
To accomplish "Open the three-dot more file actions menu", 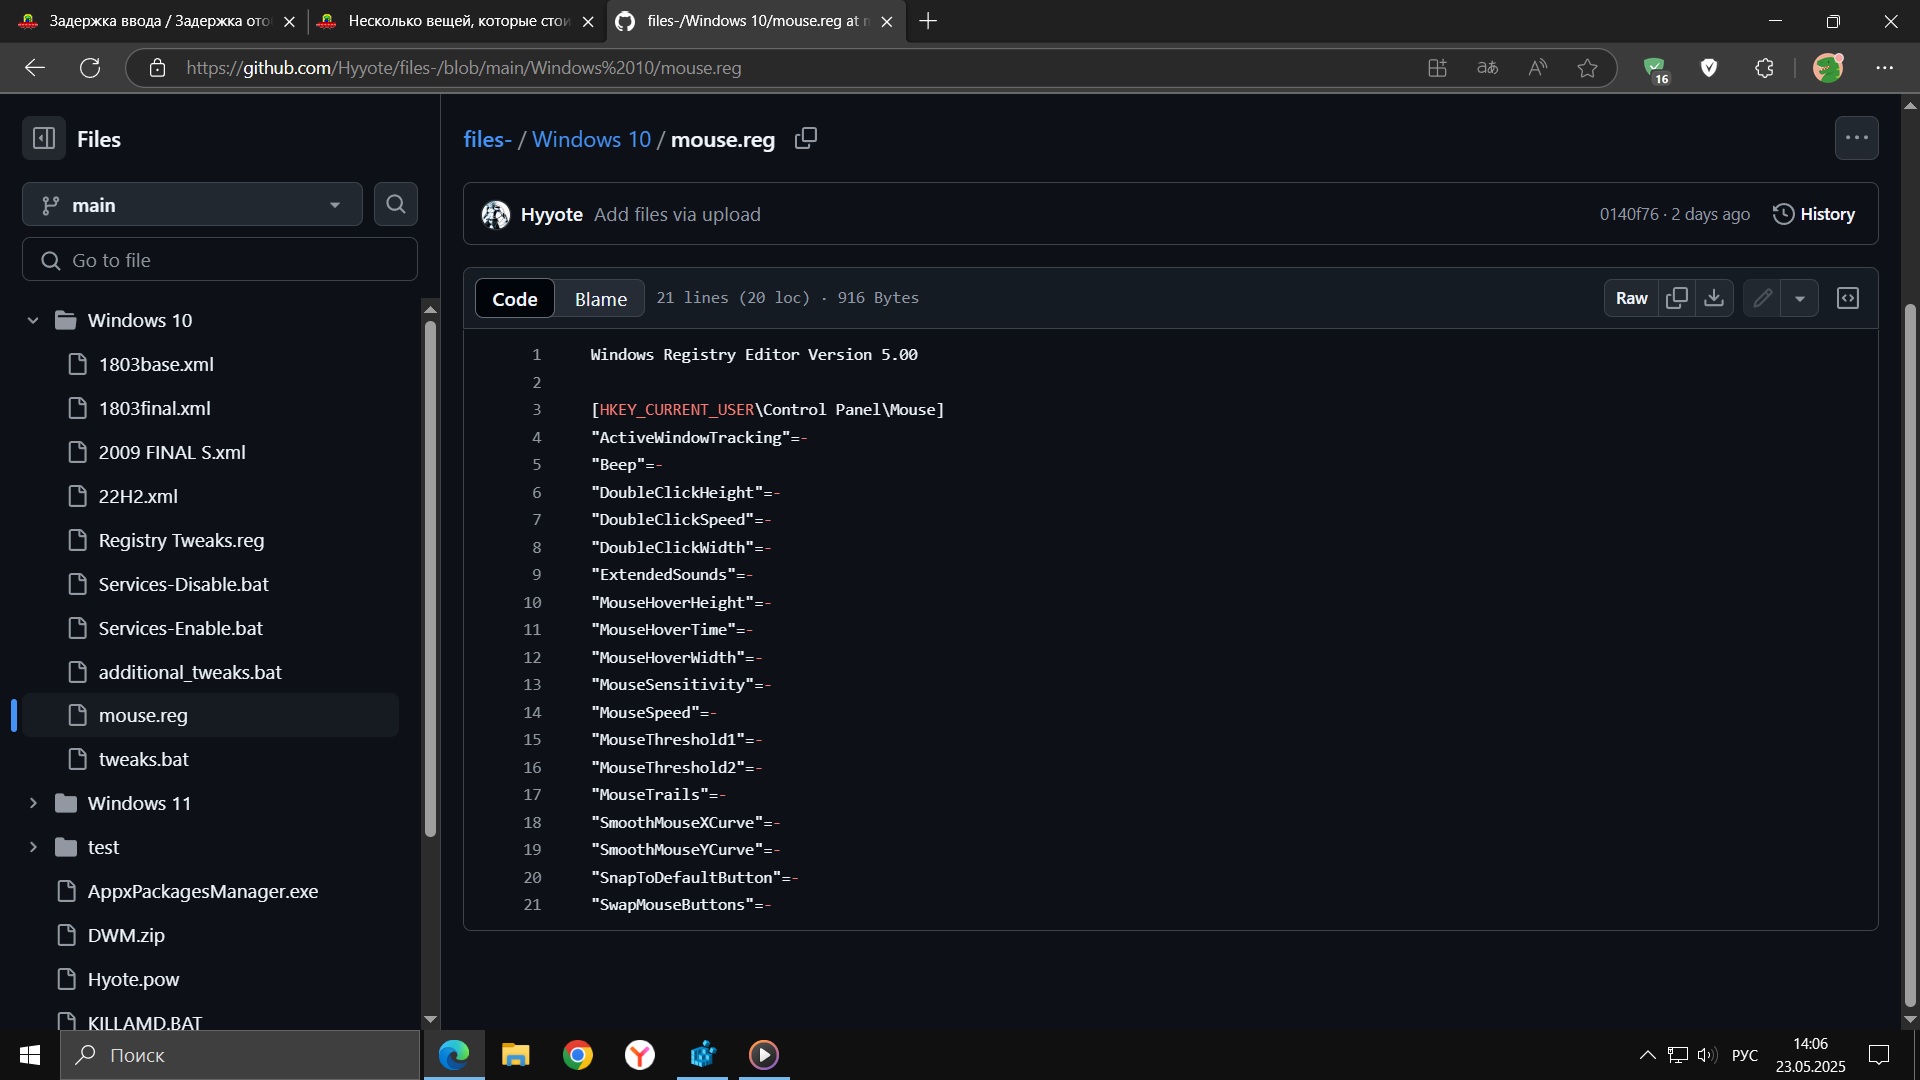I will [1856, 138].
